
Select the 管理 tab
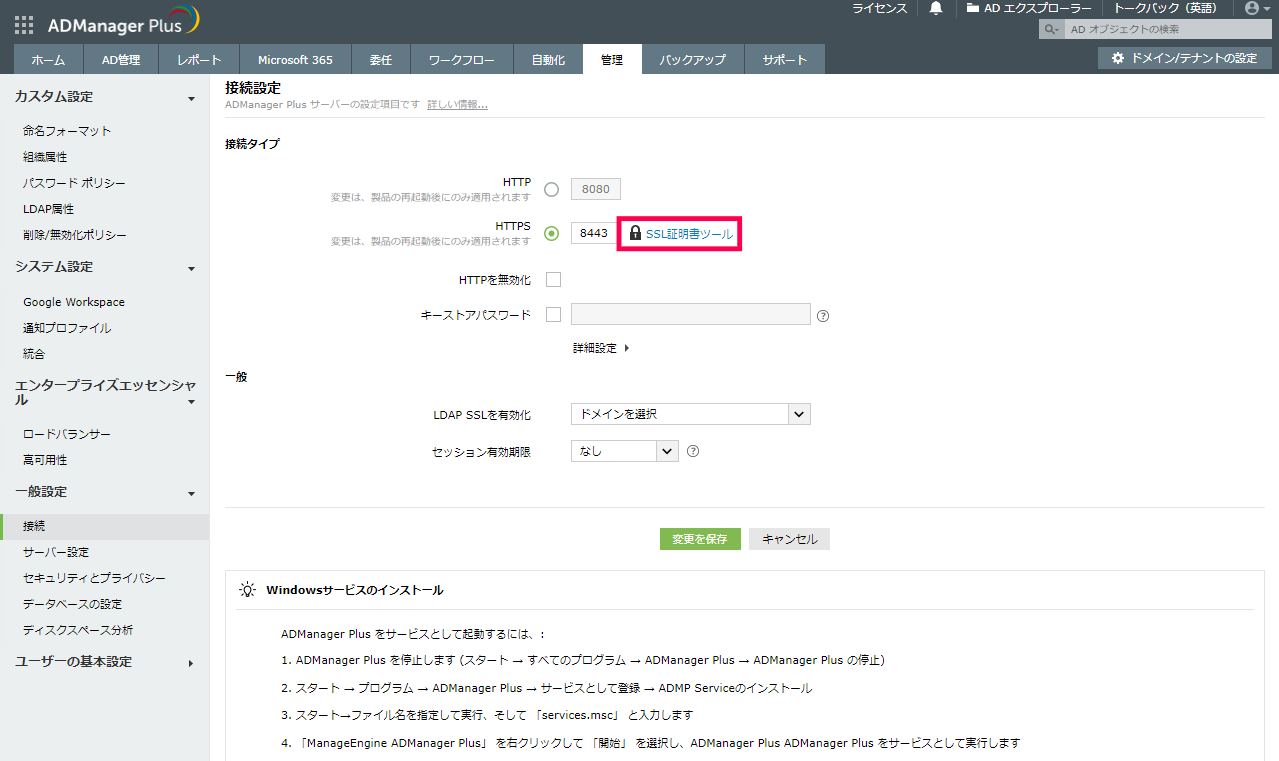612,60
